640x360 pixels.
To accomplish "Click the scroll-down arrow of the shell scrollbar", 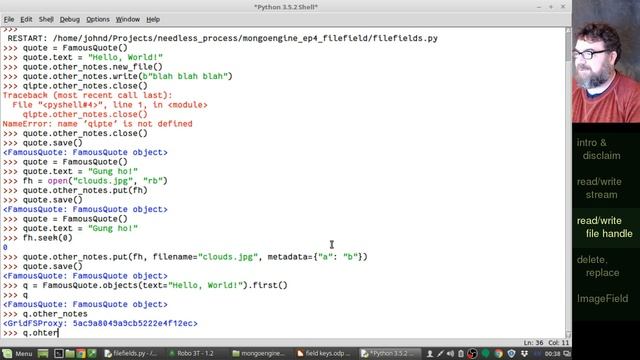I will pyautogui.click(x=568, y=334).
